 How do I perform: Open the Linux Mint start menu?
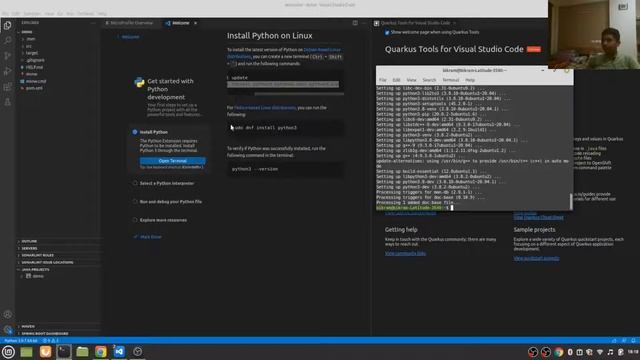[x=8, y=352]
